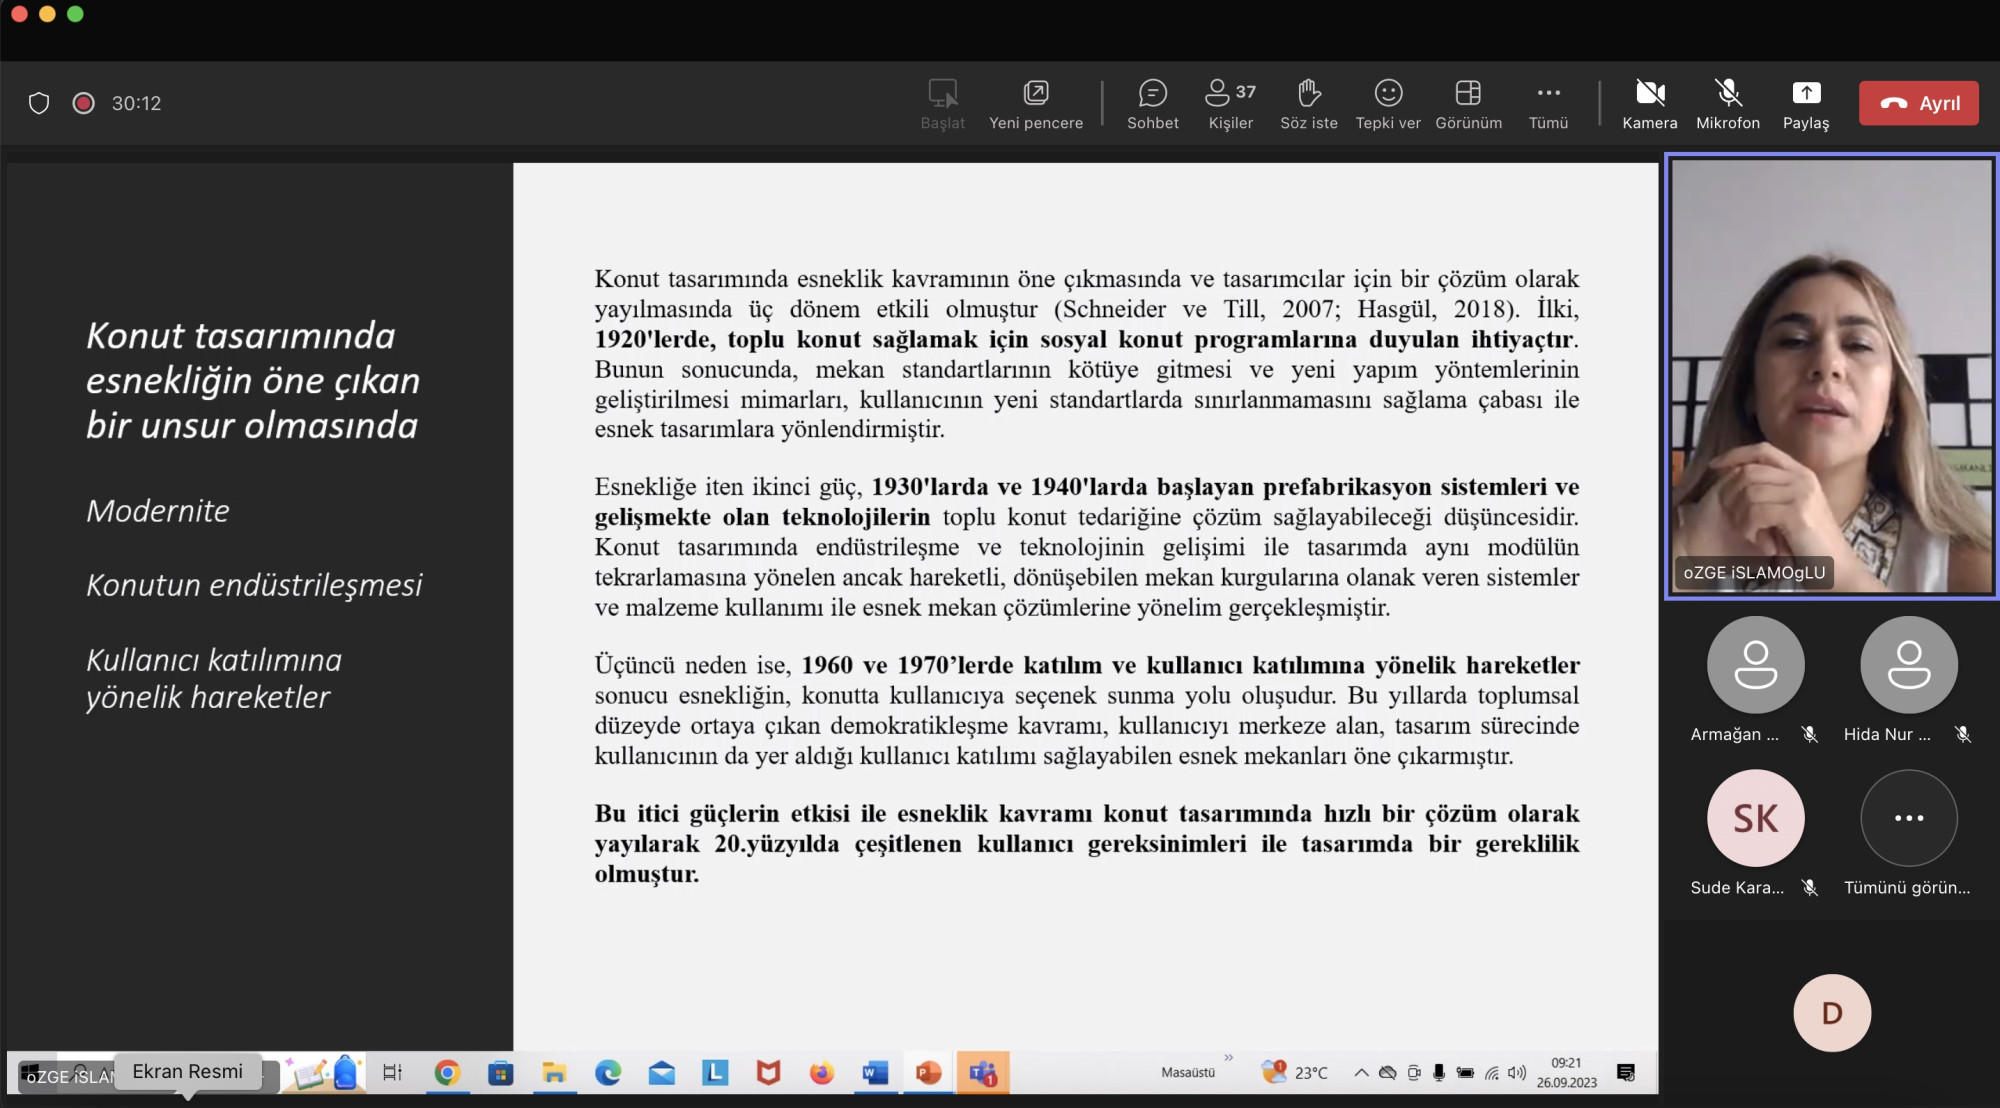Click the cloud sync tray icon
Screen dimensions: 2000x1108
pos(1387,1073)
